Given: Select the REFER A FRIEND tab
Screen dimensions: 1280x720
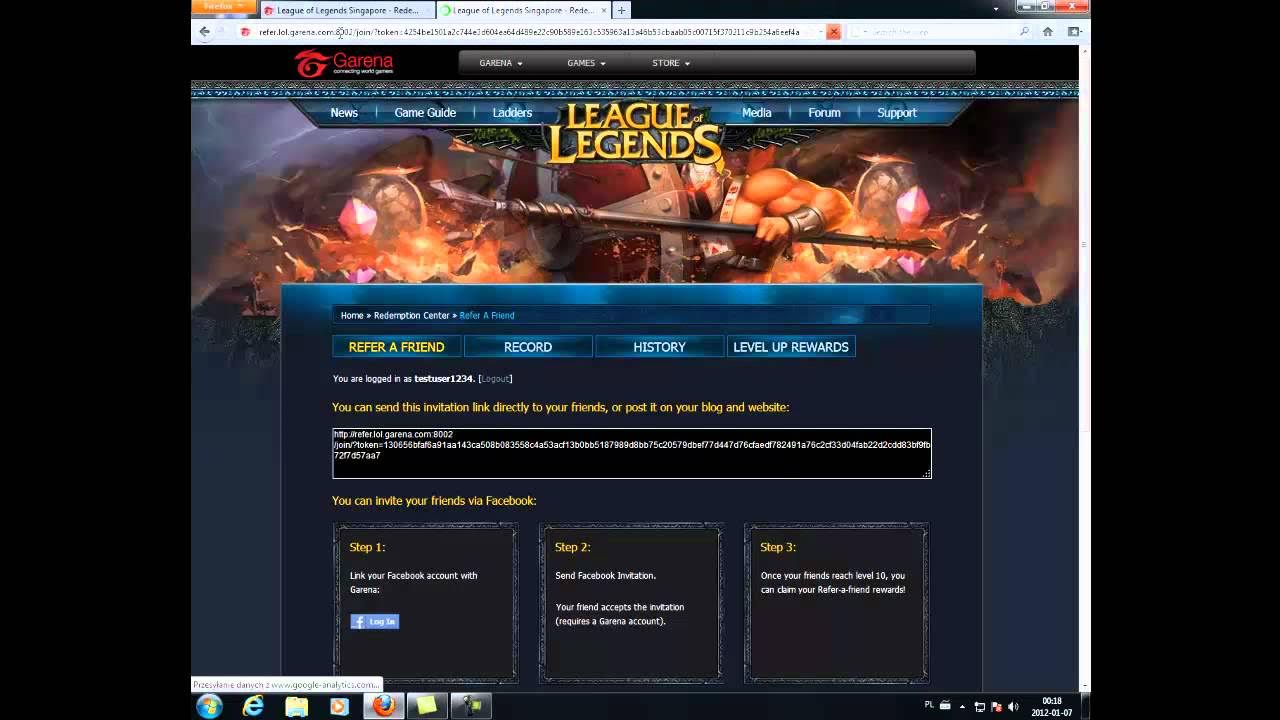Looking at the screenshot, I should (x=396, y=347).
